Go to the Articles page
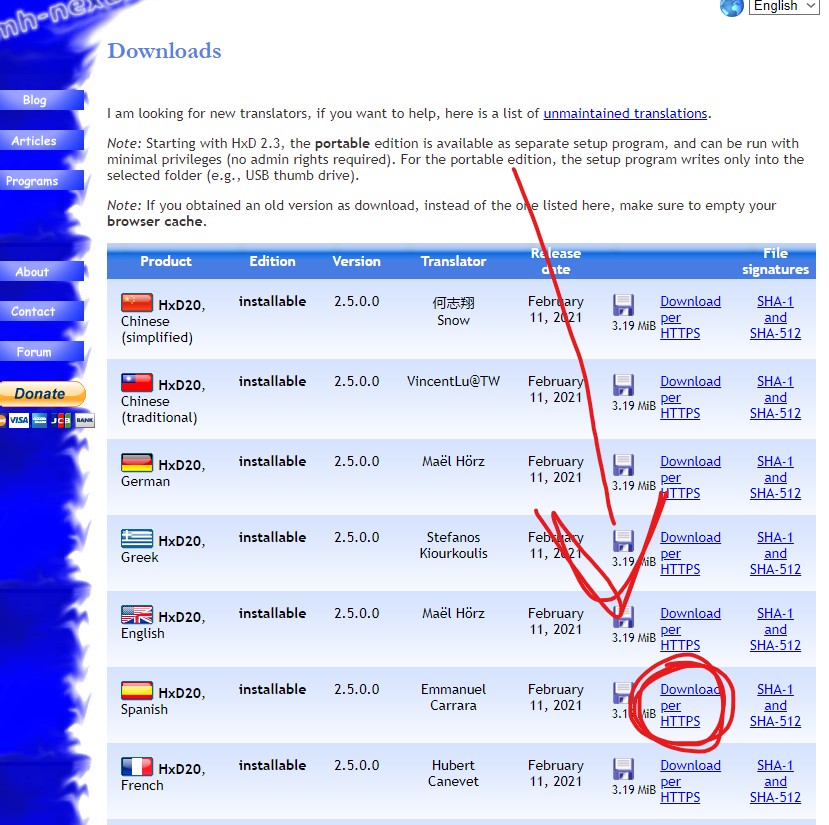The height and width of the screenshot is (825, 829). click(42, 140)
